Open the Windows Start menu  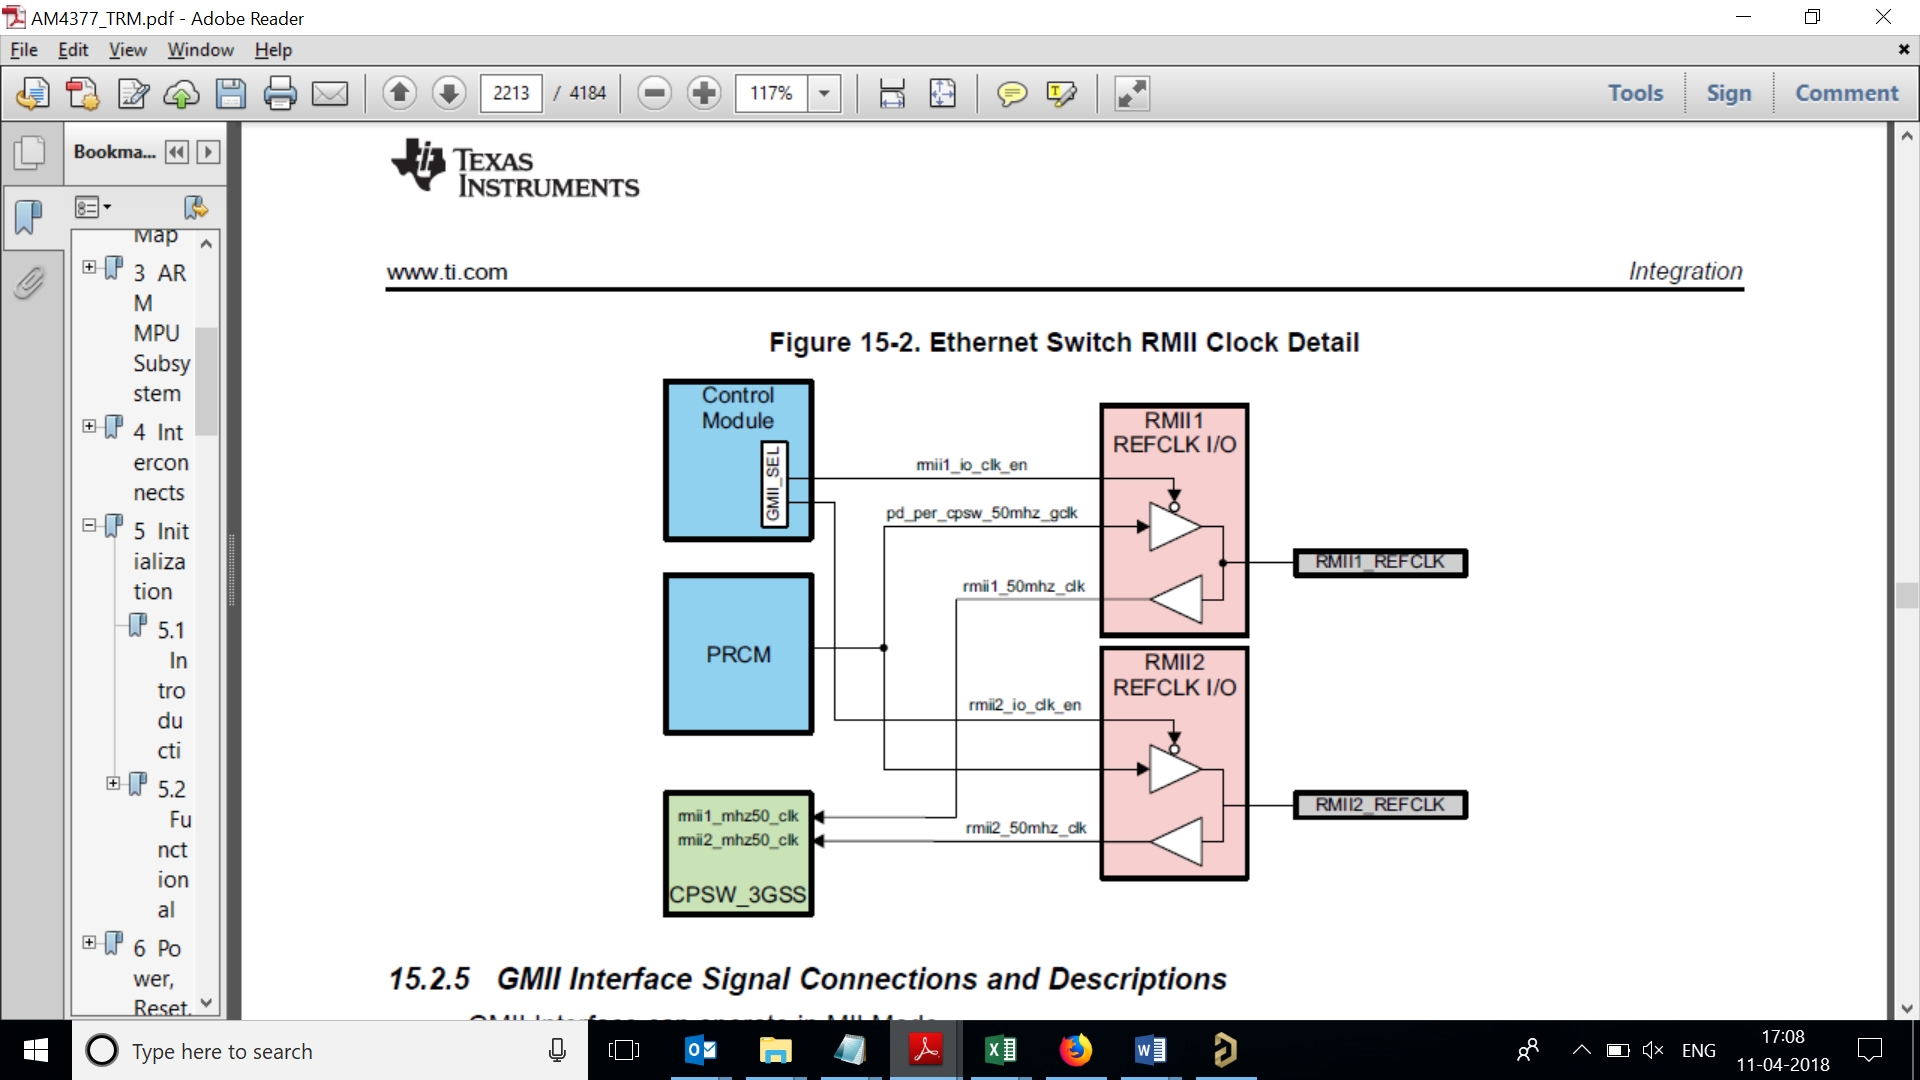(36, 1050)
